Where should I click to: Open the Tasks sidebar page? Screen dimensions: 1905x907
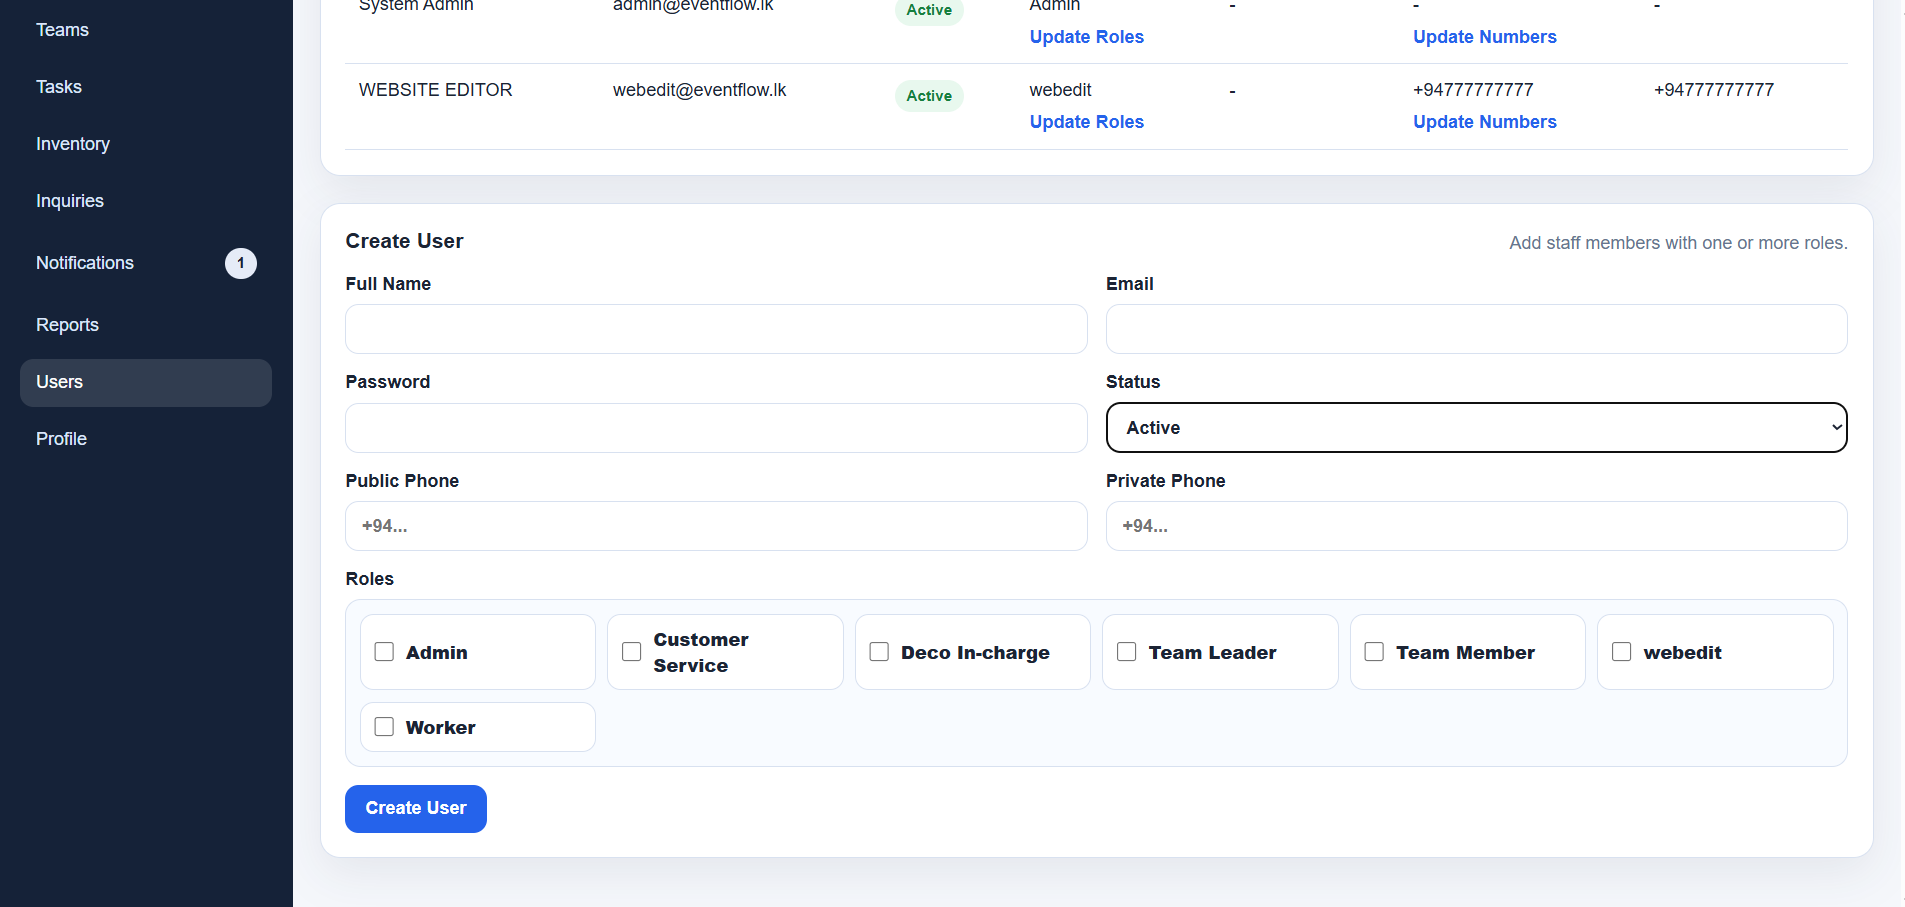(x=59, y=87)
